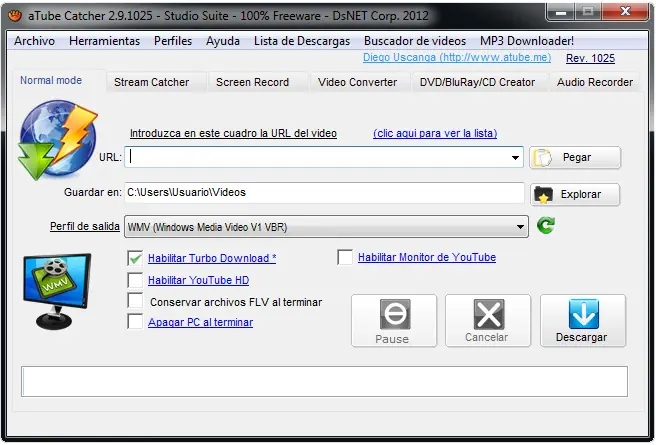Open the Archivo menu

coord(34,41)
